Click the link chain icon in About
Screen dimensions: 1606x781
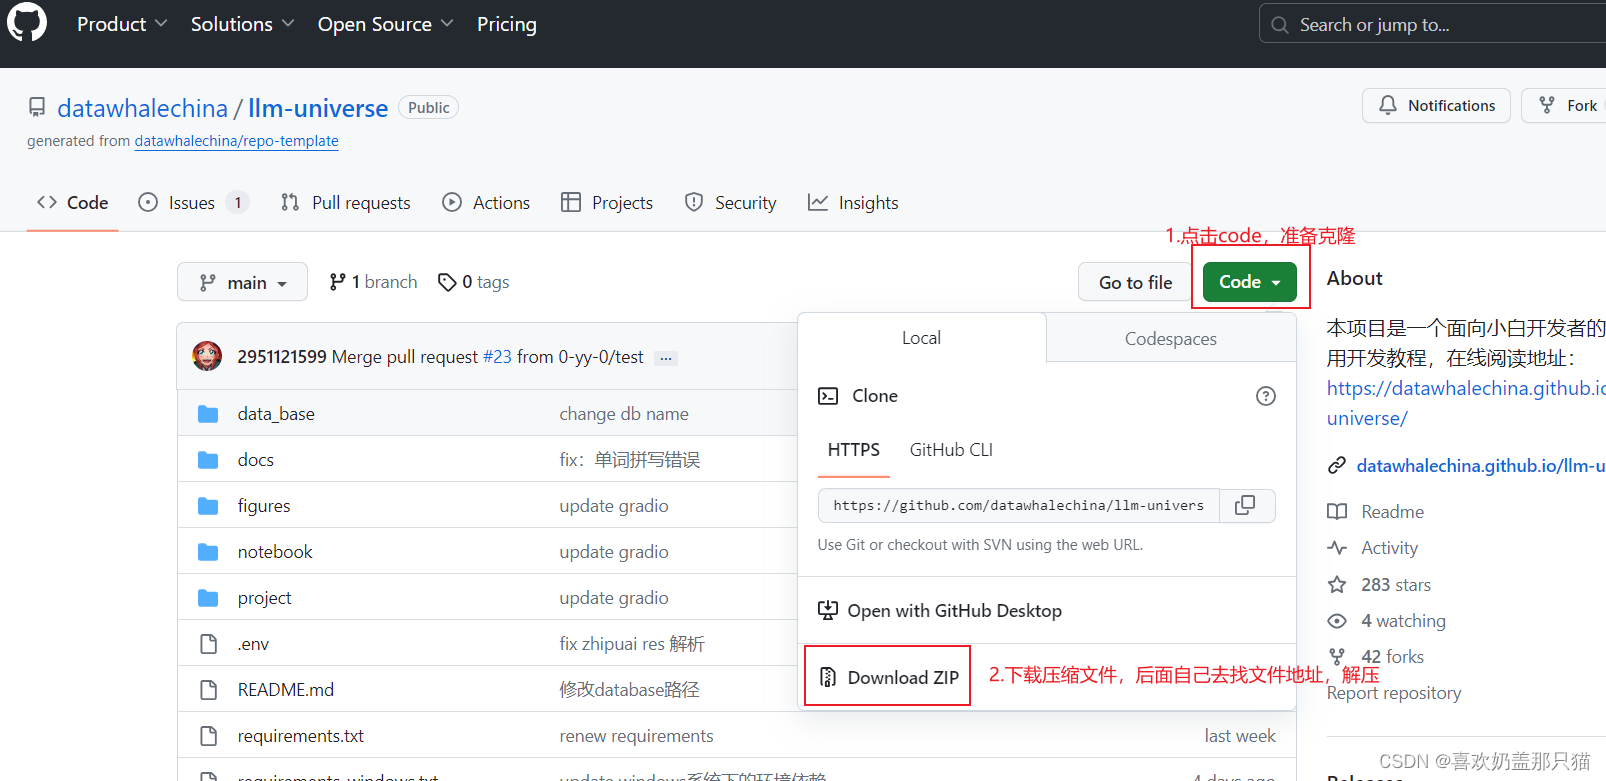tap(1337, 465)
